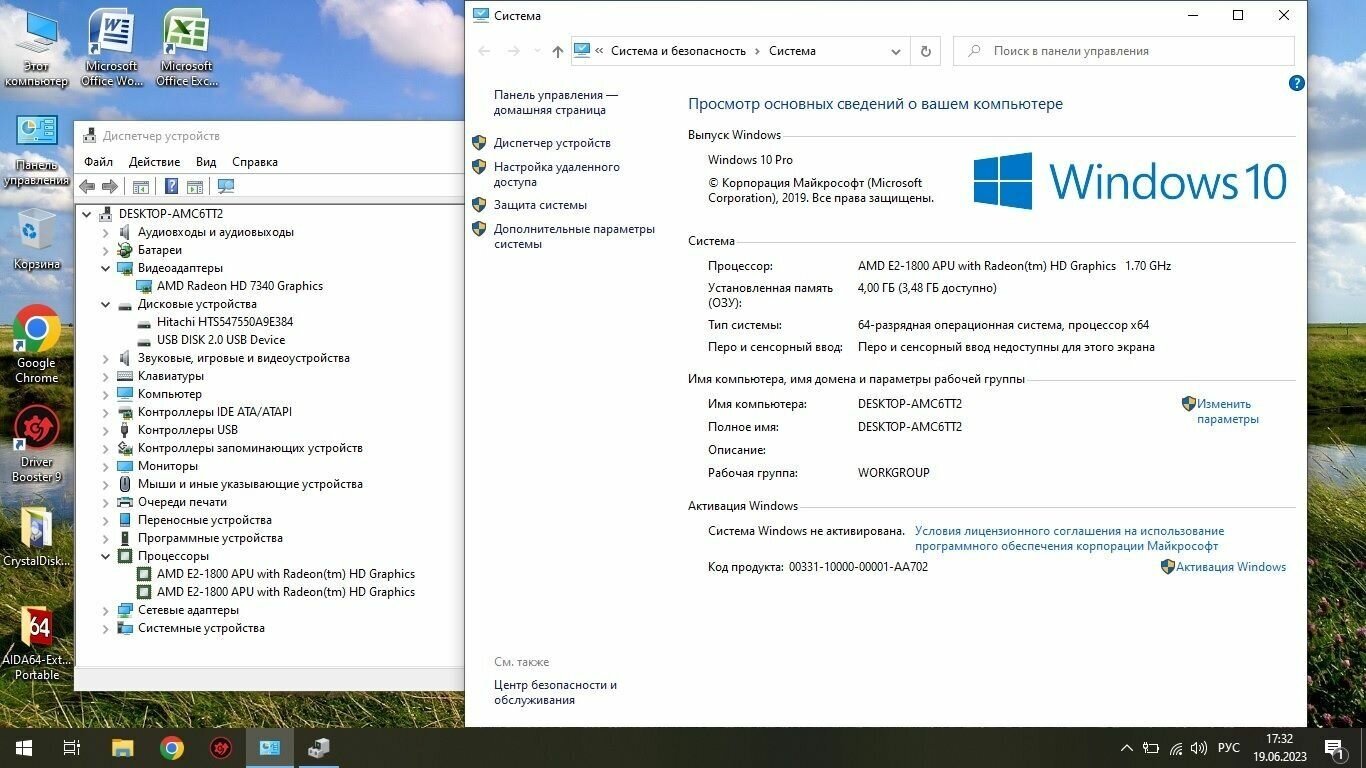Open the Файл menu in Device Manager
Viewport: 1366px width, 768px height.
[98, 161]
